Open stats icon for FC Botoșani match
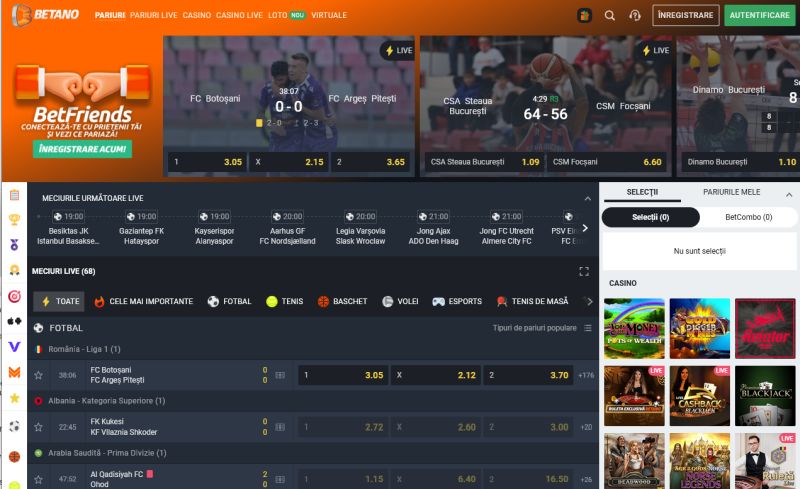The image size is (800, 489). click(280, 375)
